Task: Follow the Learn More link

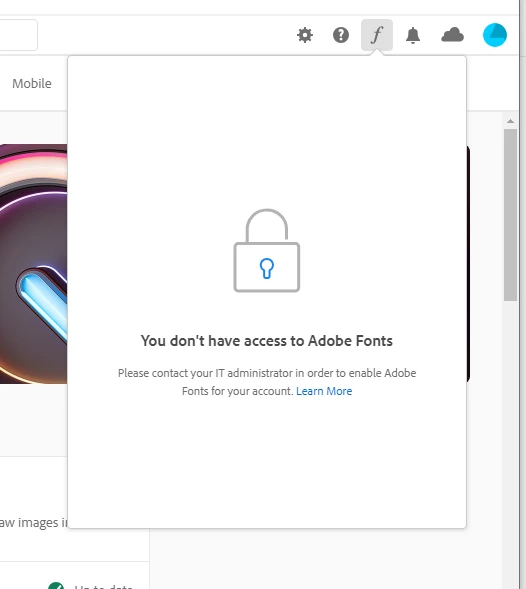Action: (324, 391)
